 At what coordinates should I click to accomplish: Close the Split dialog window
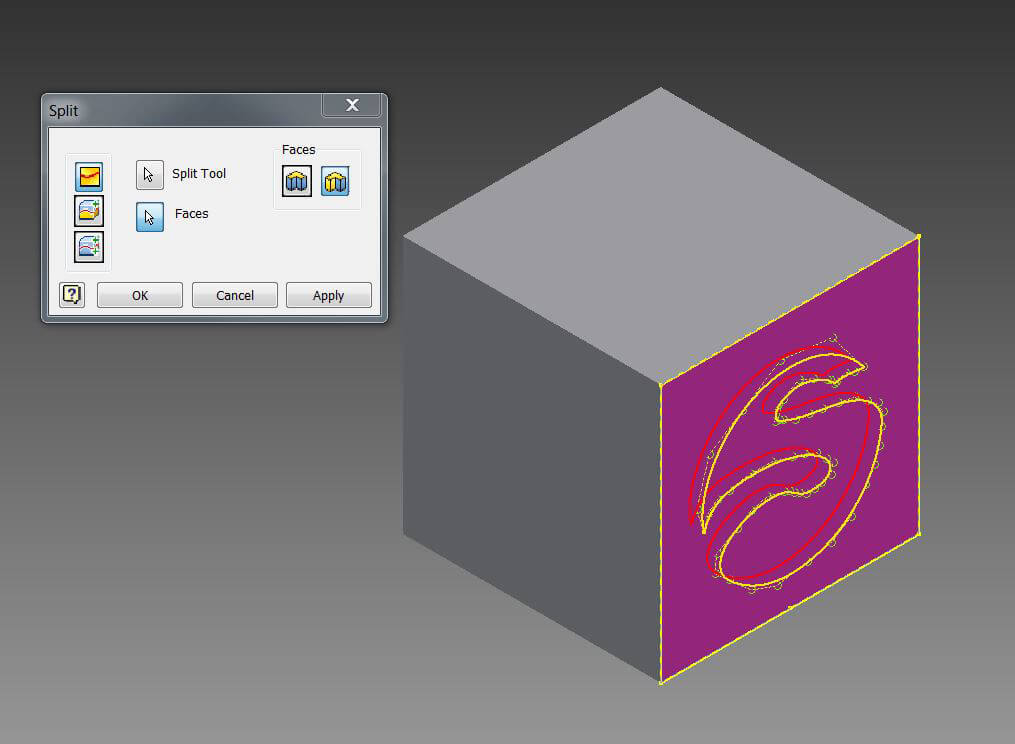[x=352, y=106]
